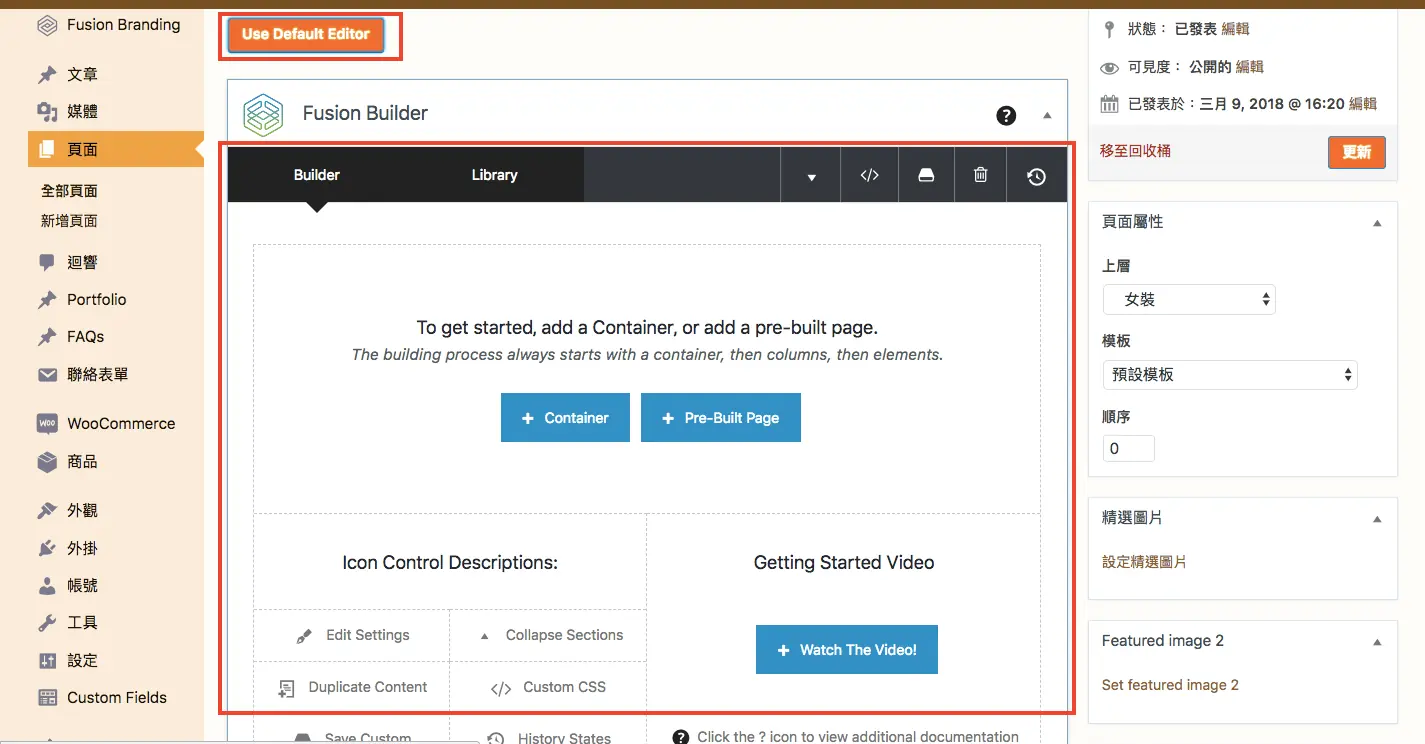Click the 設定 settings sliders icon

point(47,661)
